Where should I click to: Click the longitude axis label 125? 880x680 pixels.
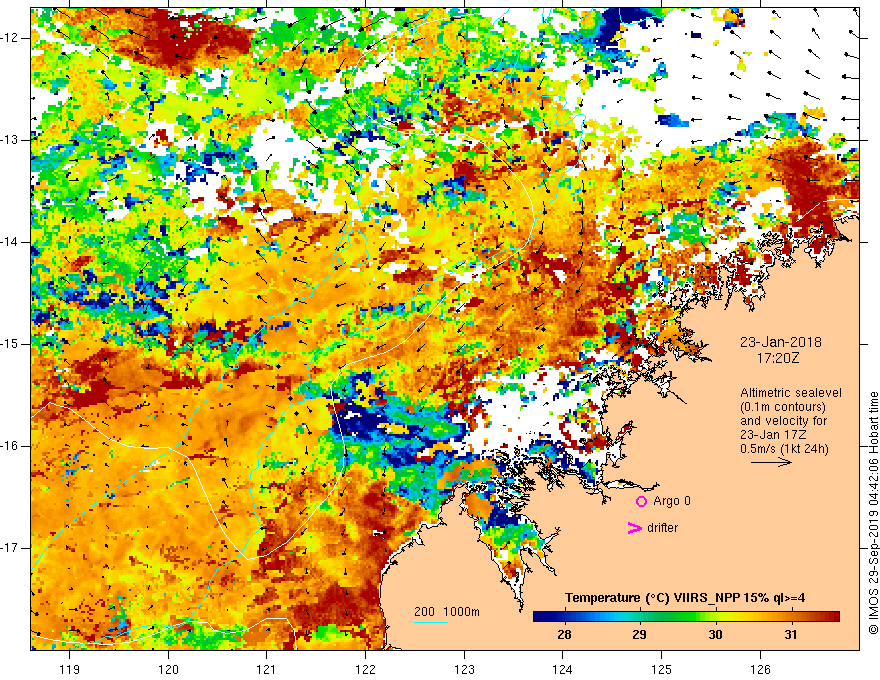pos(662,669)
